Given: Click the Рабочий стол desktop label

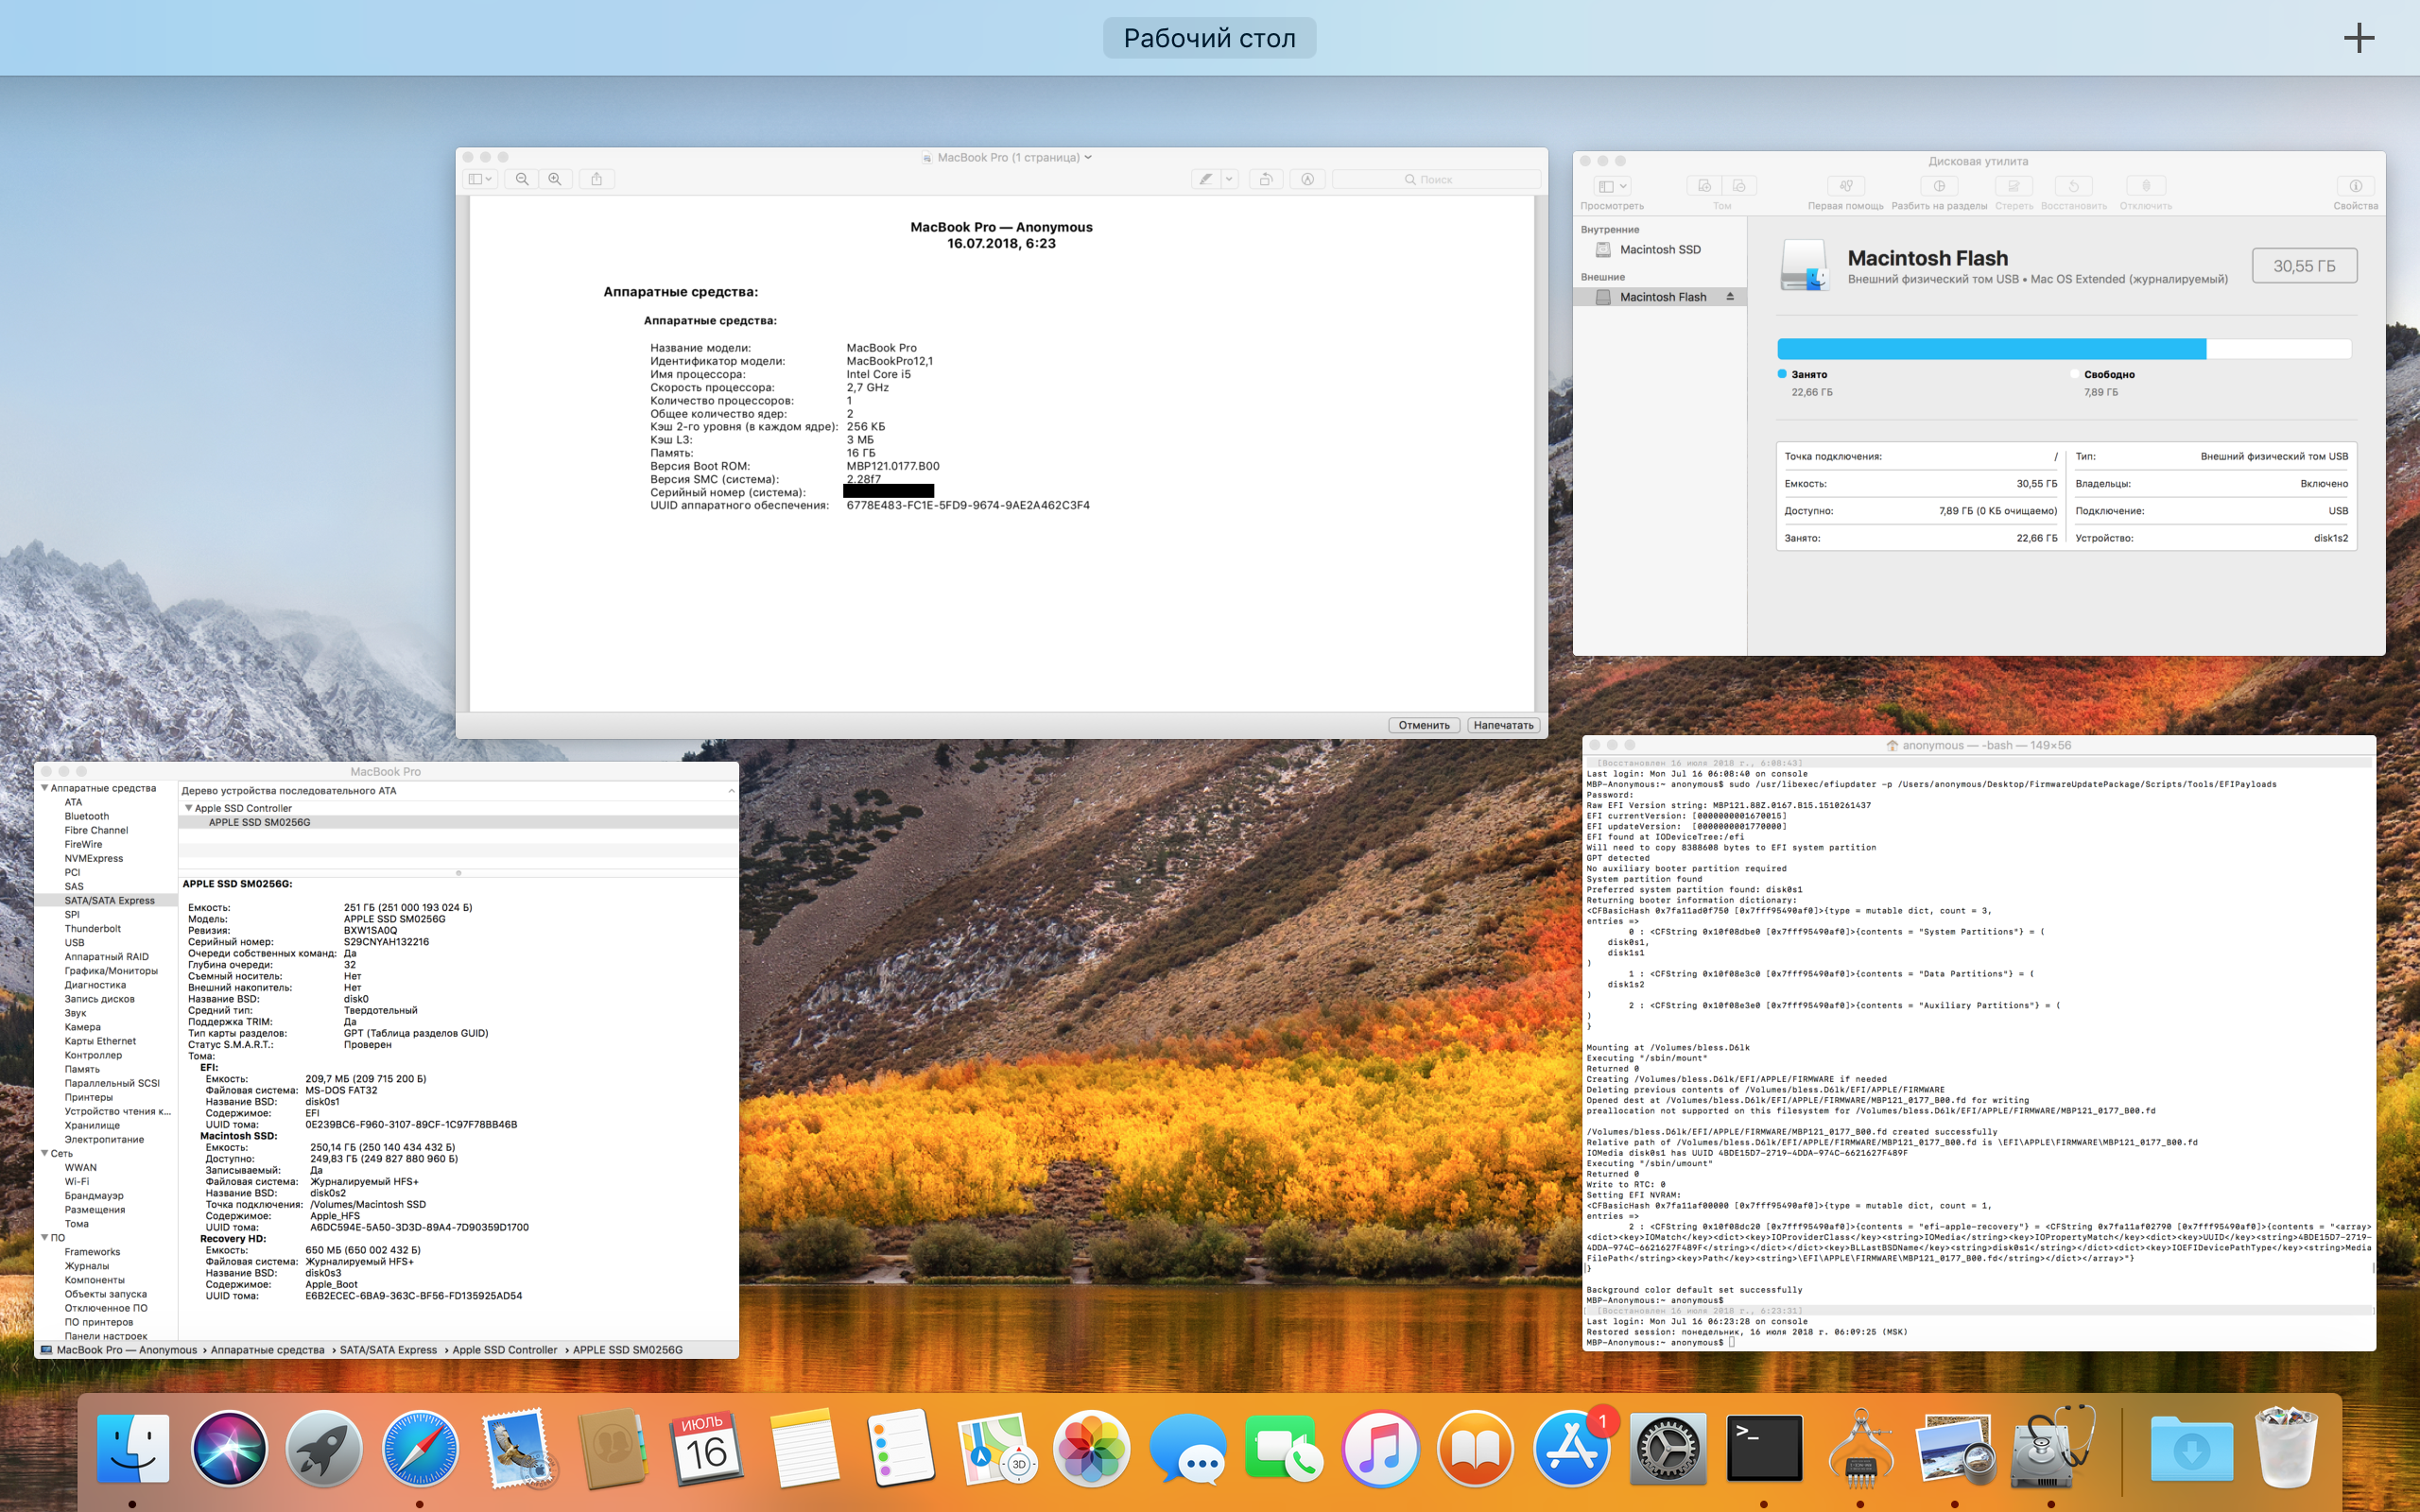Looking at the screenshot, I should (1209, 38).
